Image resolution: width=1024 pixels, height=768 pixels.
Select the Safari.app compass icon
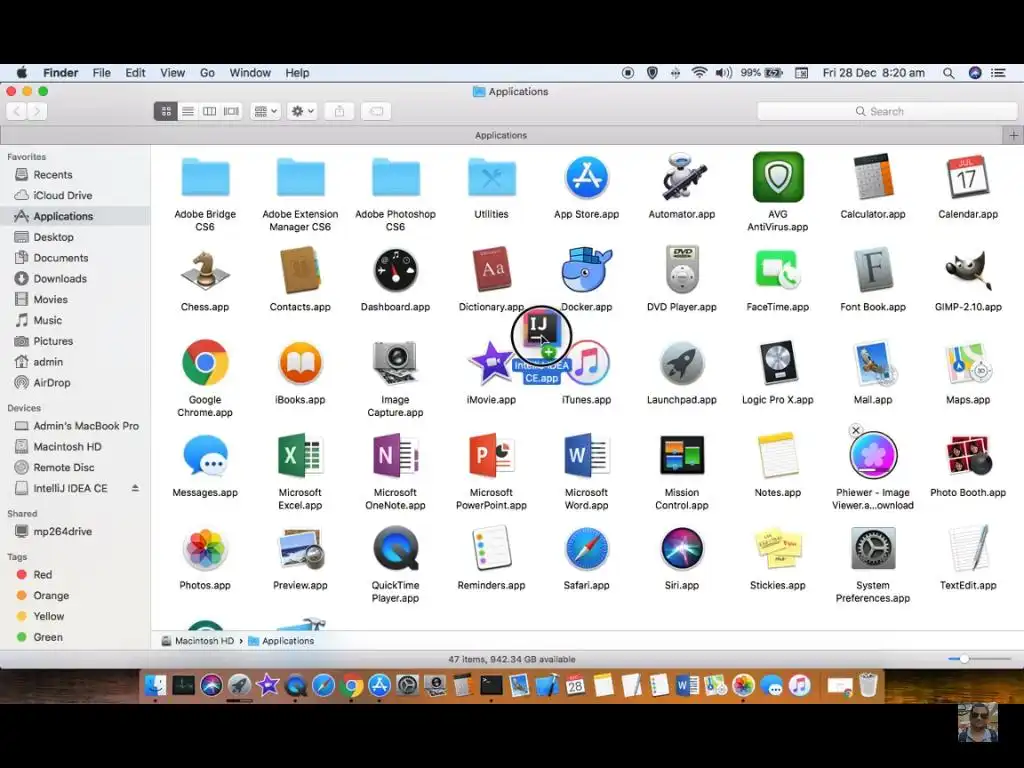pyautogui.click(x=586, y=549)
